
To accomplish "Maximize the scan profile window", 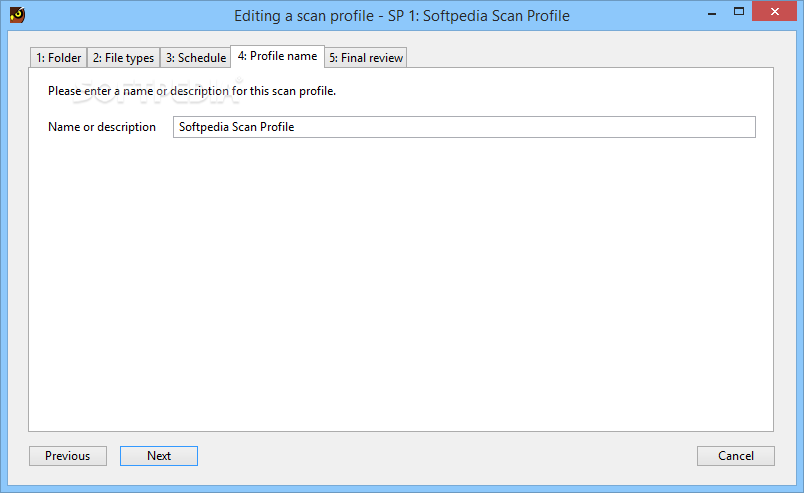I will (x=739, y=12).
